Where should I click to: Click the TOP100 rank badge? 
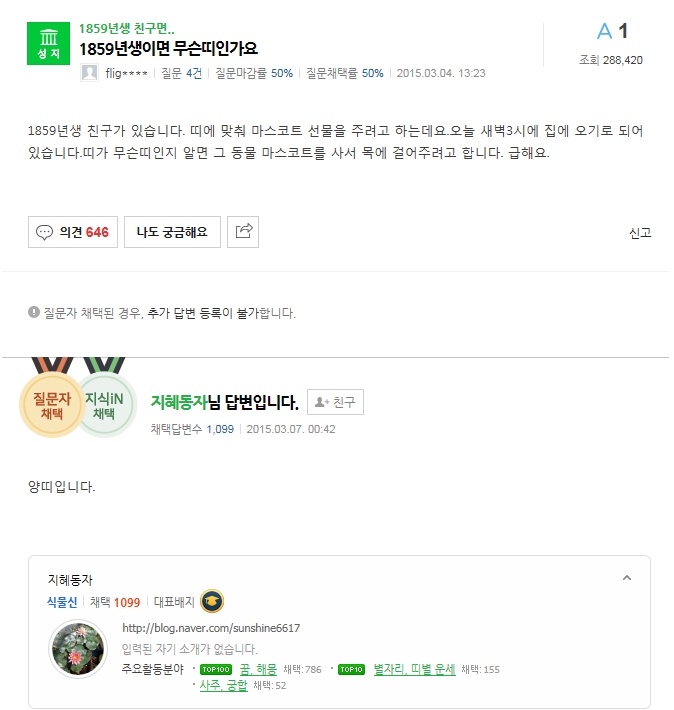click(x=216, y=669)
